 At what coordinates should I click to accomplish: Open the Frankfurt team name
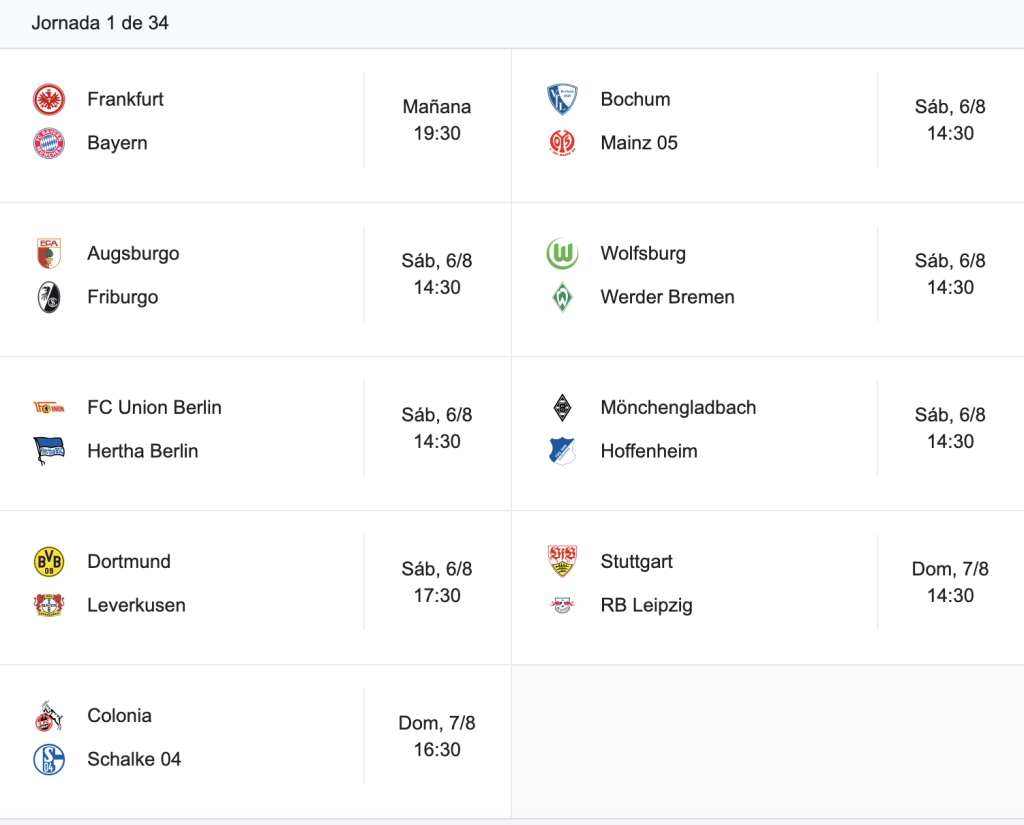(x=125, y=99)
